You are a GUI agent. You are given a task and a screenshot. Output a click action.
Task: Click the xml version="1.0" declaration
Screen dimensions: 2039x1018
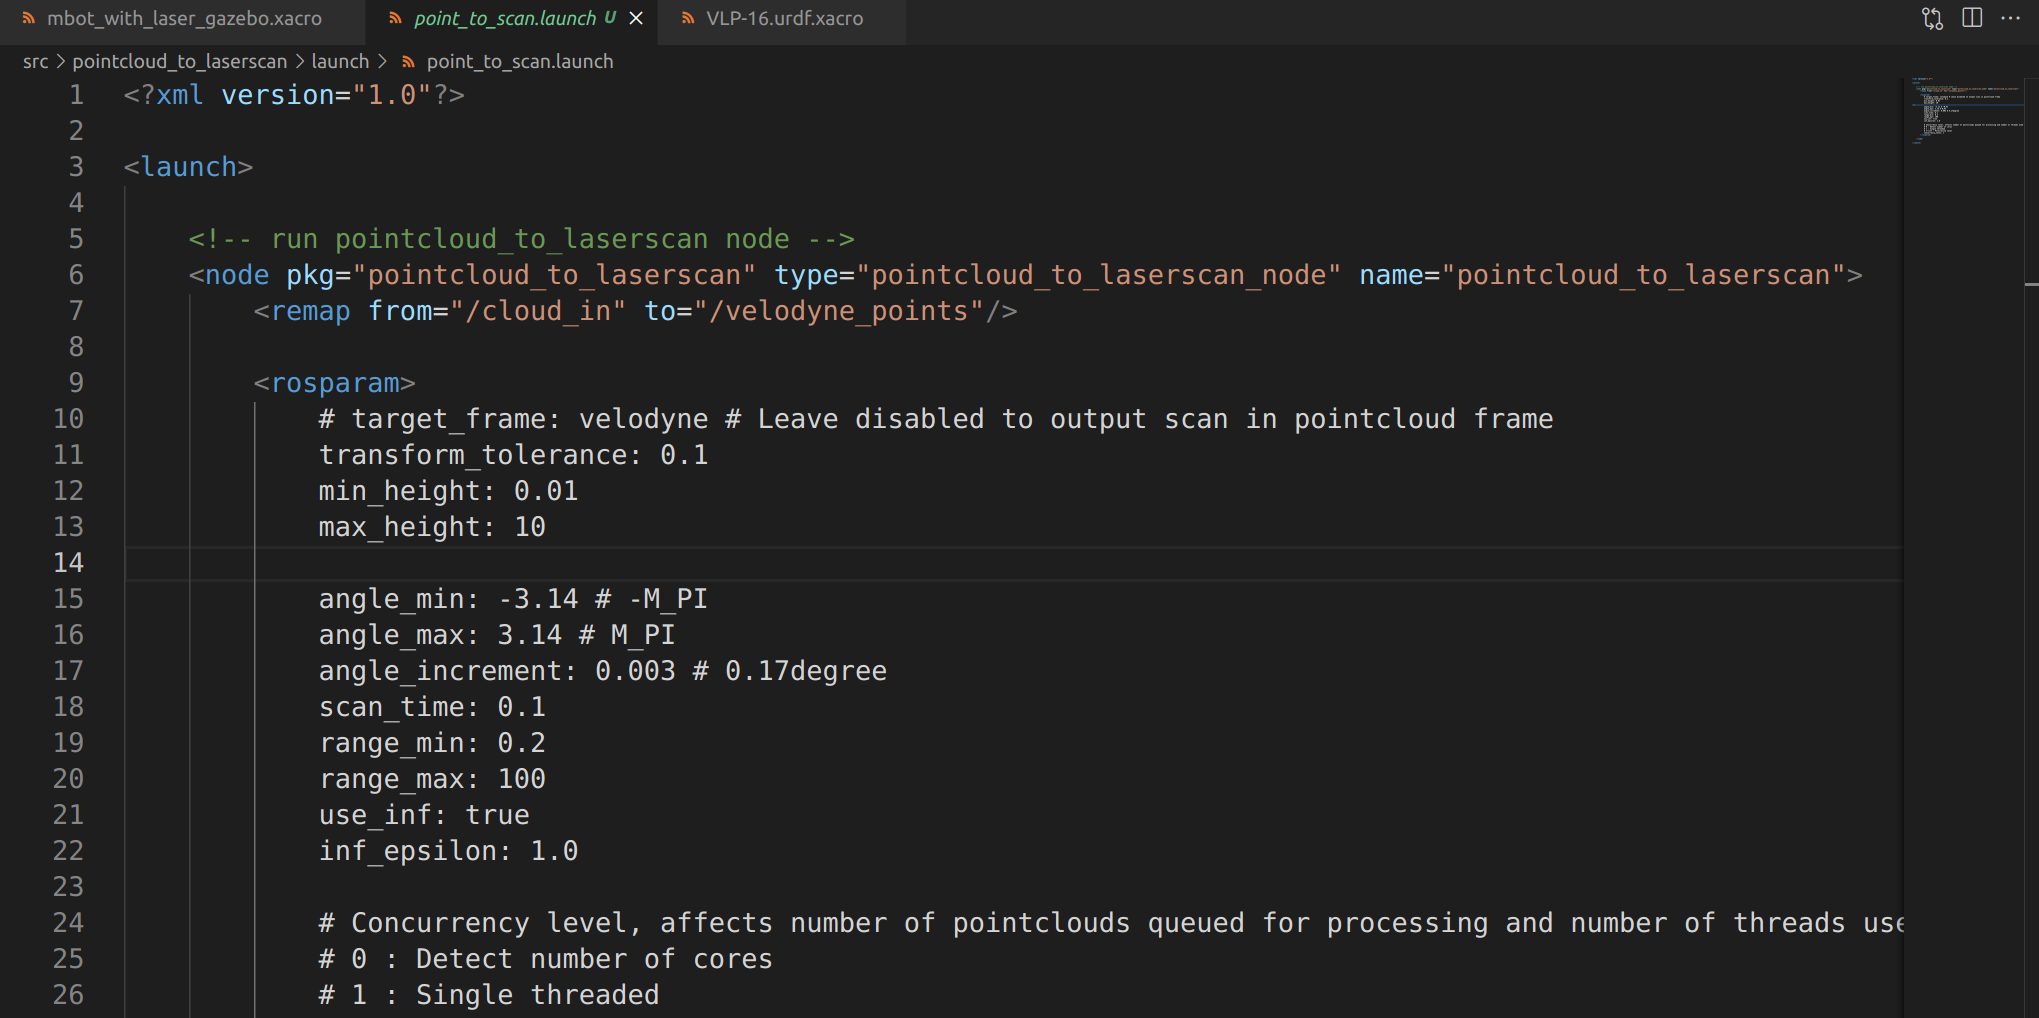[294, 95]
